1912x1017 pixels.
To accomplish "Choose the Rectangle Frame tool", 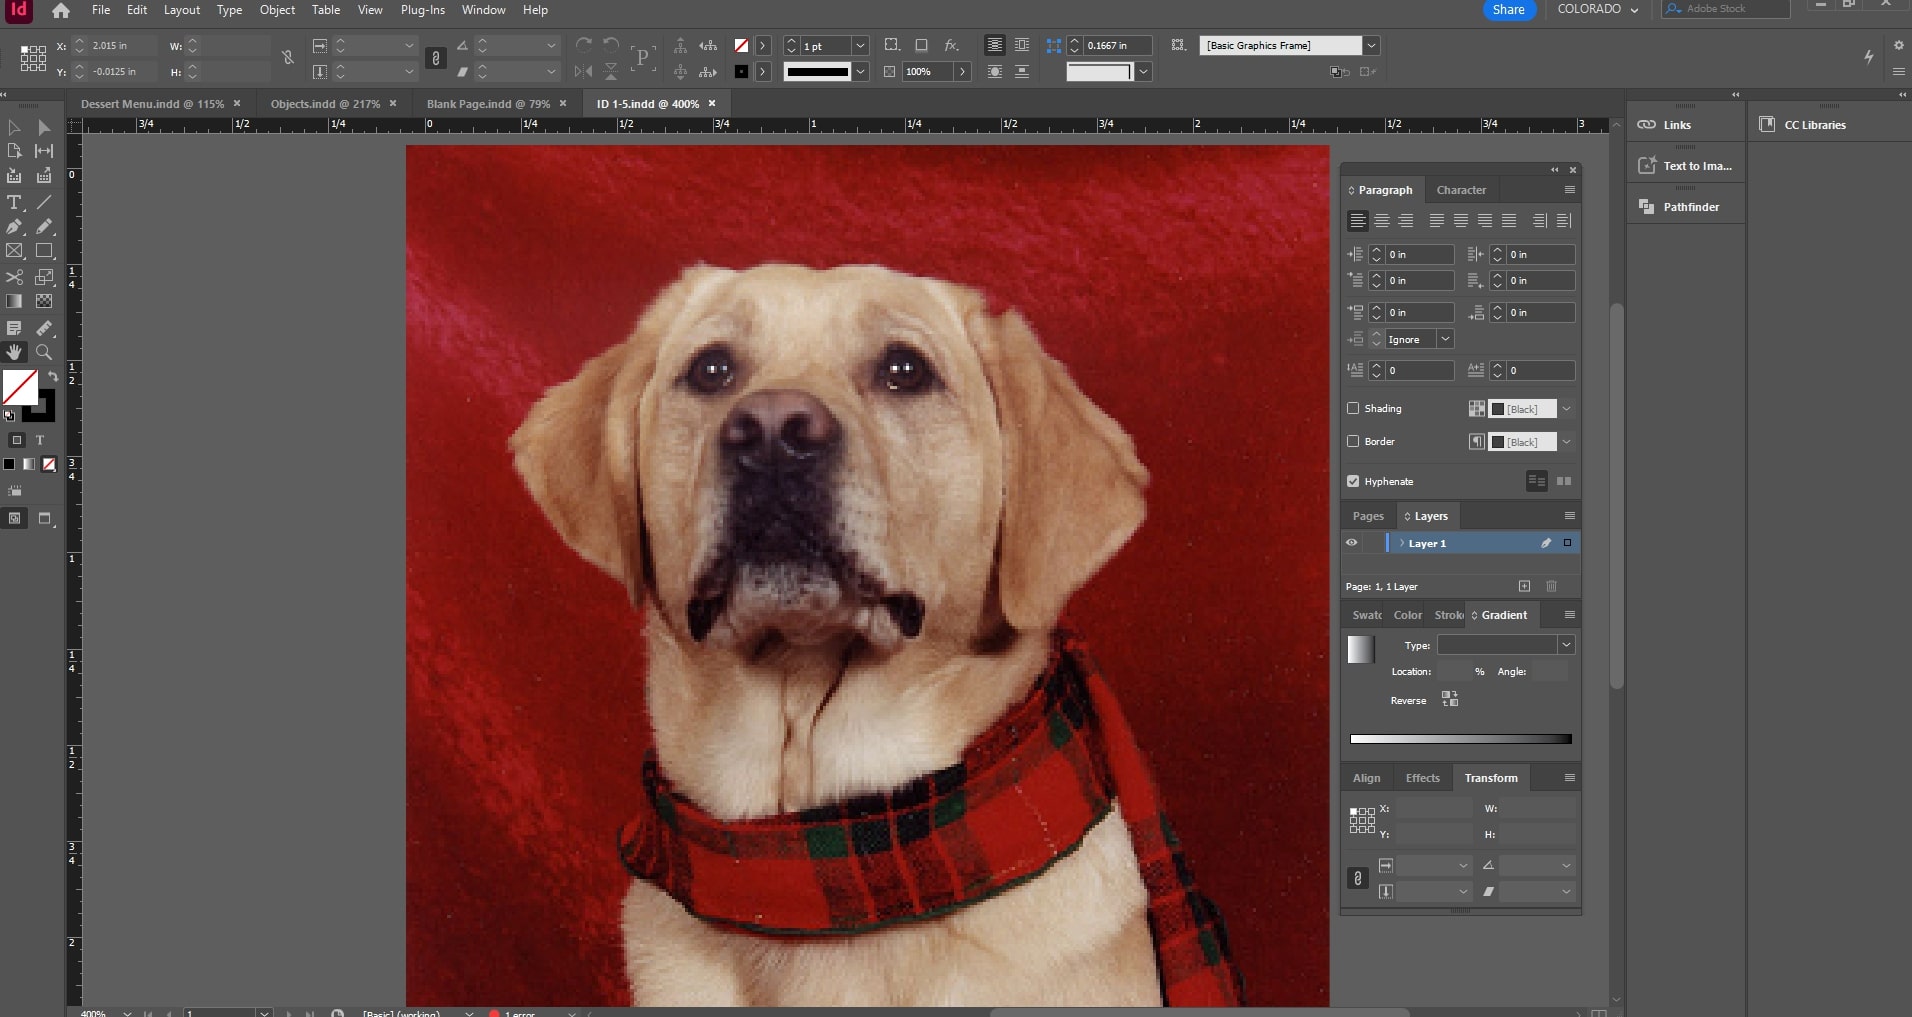I will [x=14, y=252].
